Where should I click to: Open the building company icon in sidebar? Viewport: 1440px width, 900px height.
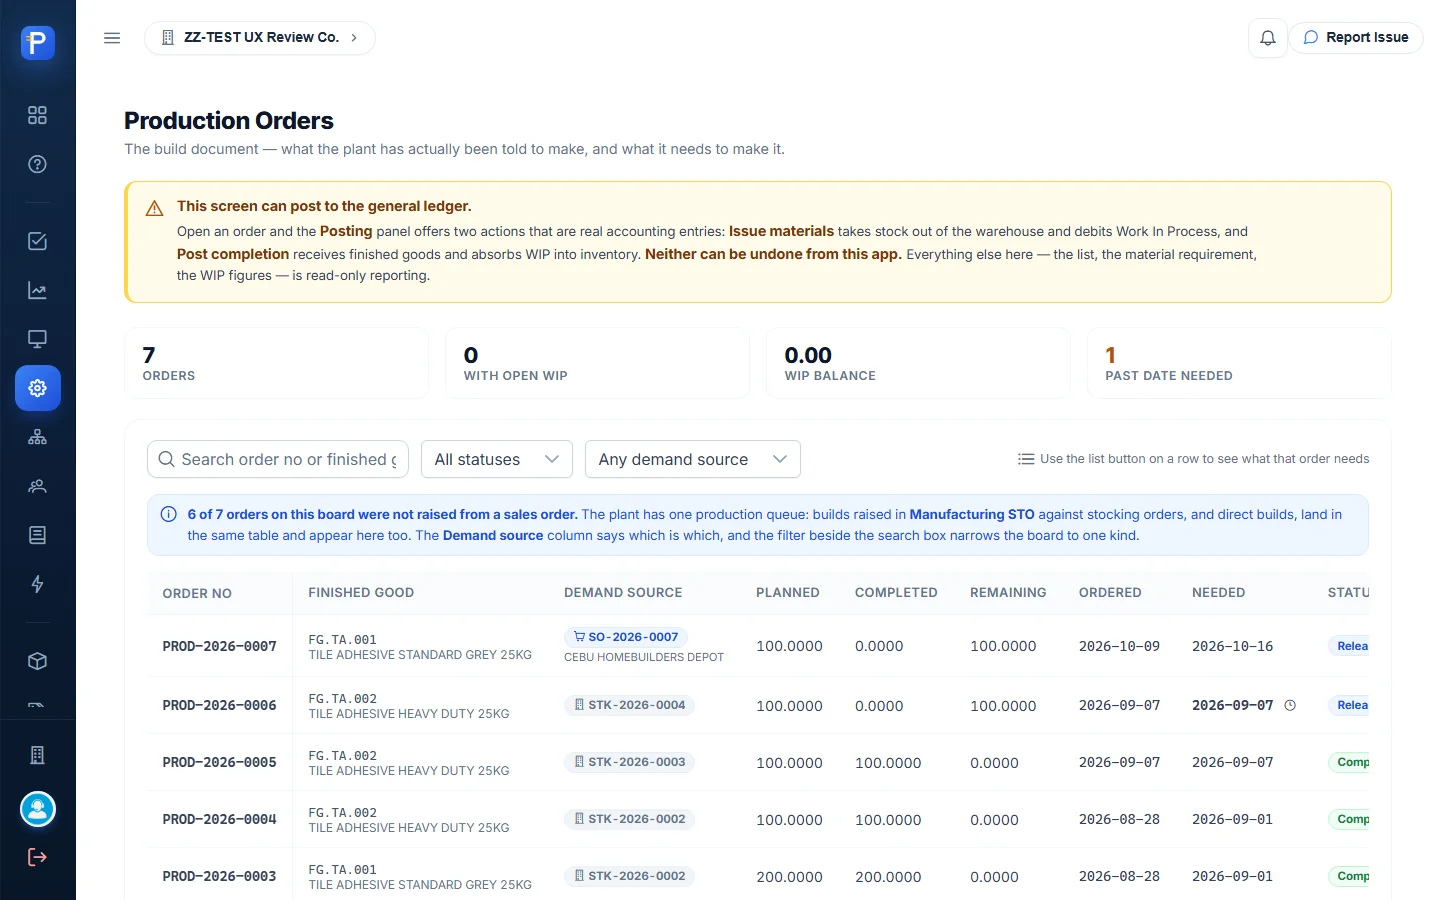[38, 755]
